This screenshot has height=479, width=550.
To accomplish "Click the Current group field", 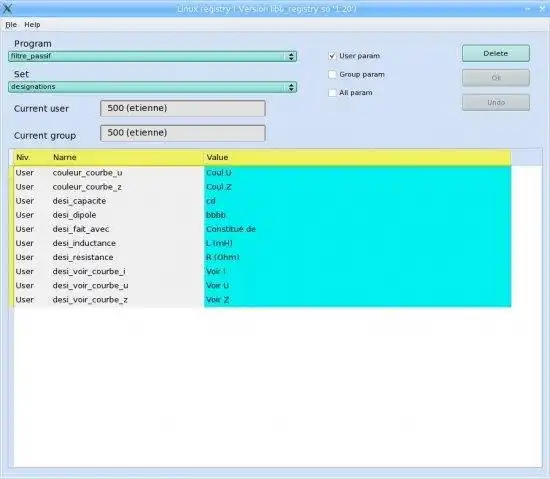I will pyautogui.click(x=183, y=133).
